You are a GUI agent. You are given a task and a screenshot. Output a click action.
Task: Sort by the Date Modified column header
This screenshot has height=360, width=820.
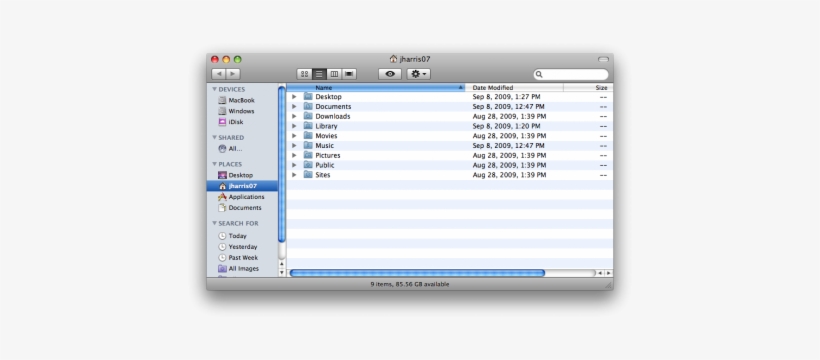click(515, 88)
